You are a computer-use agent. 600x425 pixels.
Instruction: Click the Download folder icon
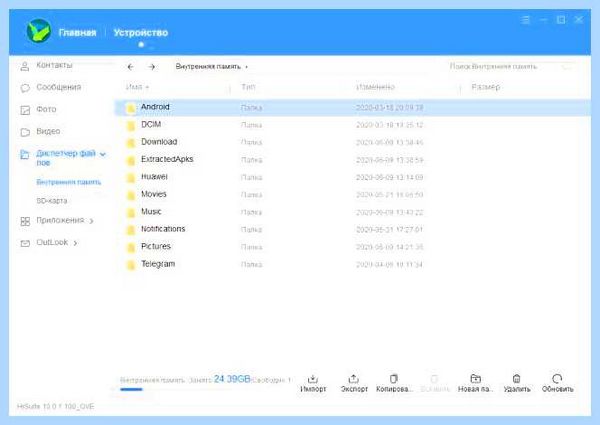click(x=131, y=143)
